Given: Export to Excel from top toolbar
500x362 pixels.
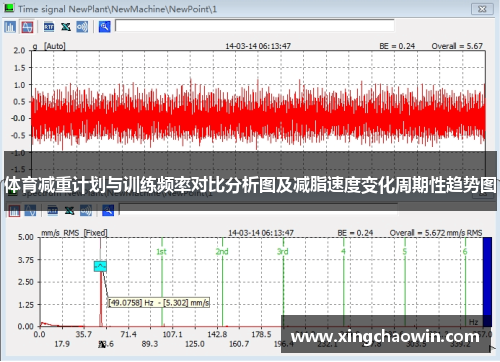Looking at the screenshot, I should click(x=66, y=27).
